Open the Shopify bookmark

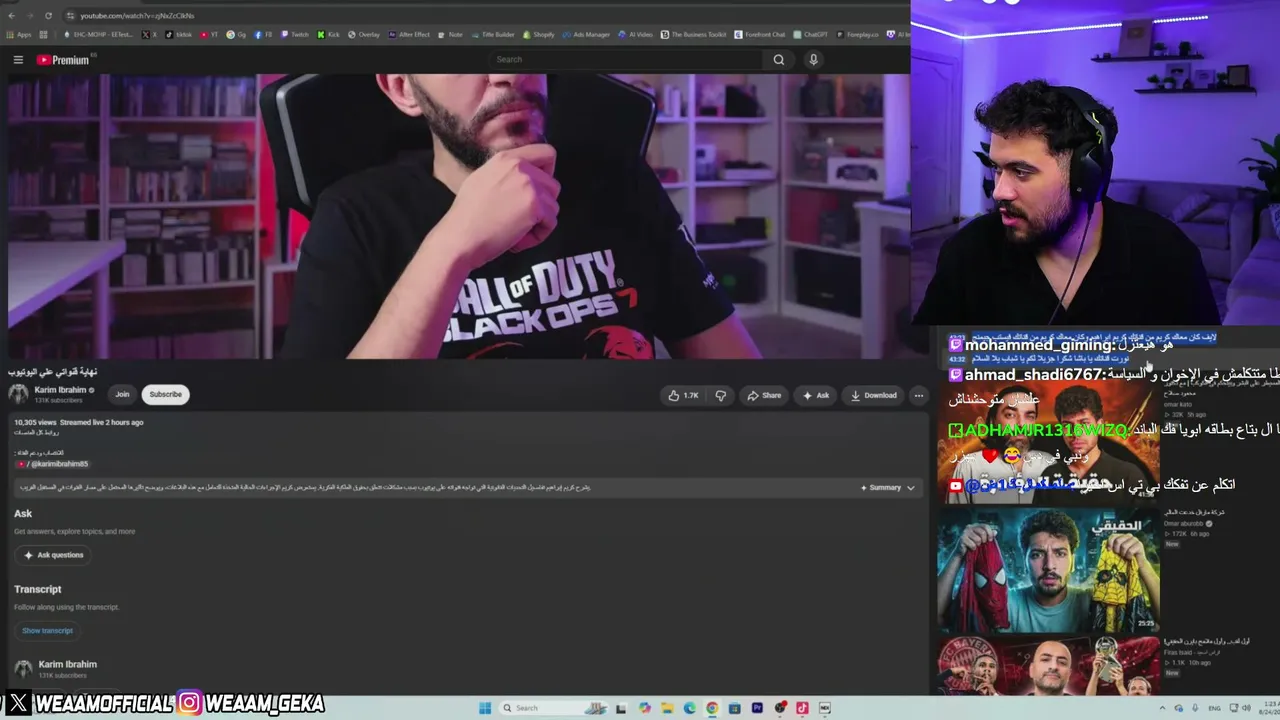[x=538, y=35]
